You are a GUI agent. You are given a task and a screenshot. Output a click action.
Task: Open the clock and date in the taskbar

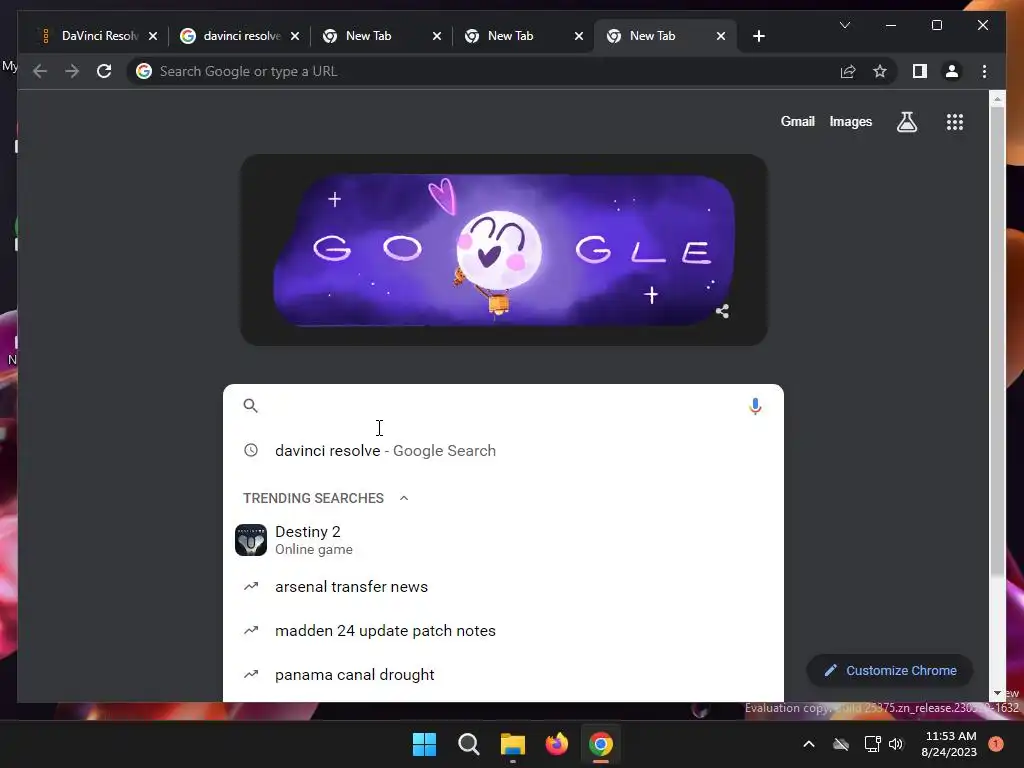950,744
